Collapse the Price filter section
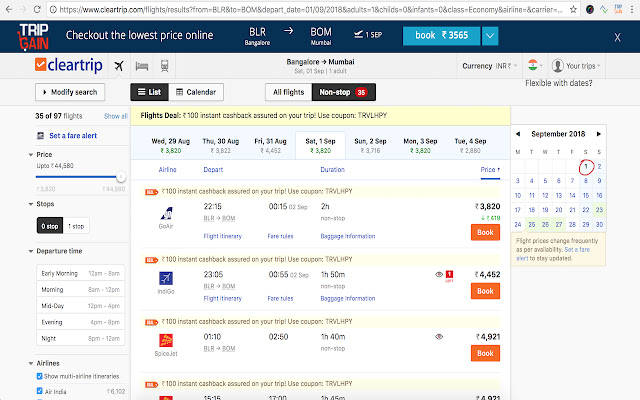Viewport: 640px width, 400px height. 40,155
